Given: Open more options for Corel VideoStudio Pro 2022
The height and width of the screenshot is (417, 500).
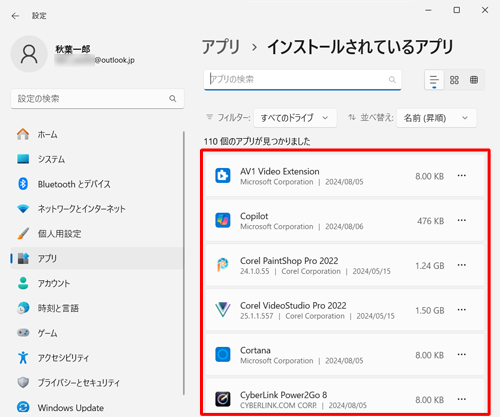Looking at the screenshot, I should click(x=462, y=310).
